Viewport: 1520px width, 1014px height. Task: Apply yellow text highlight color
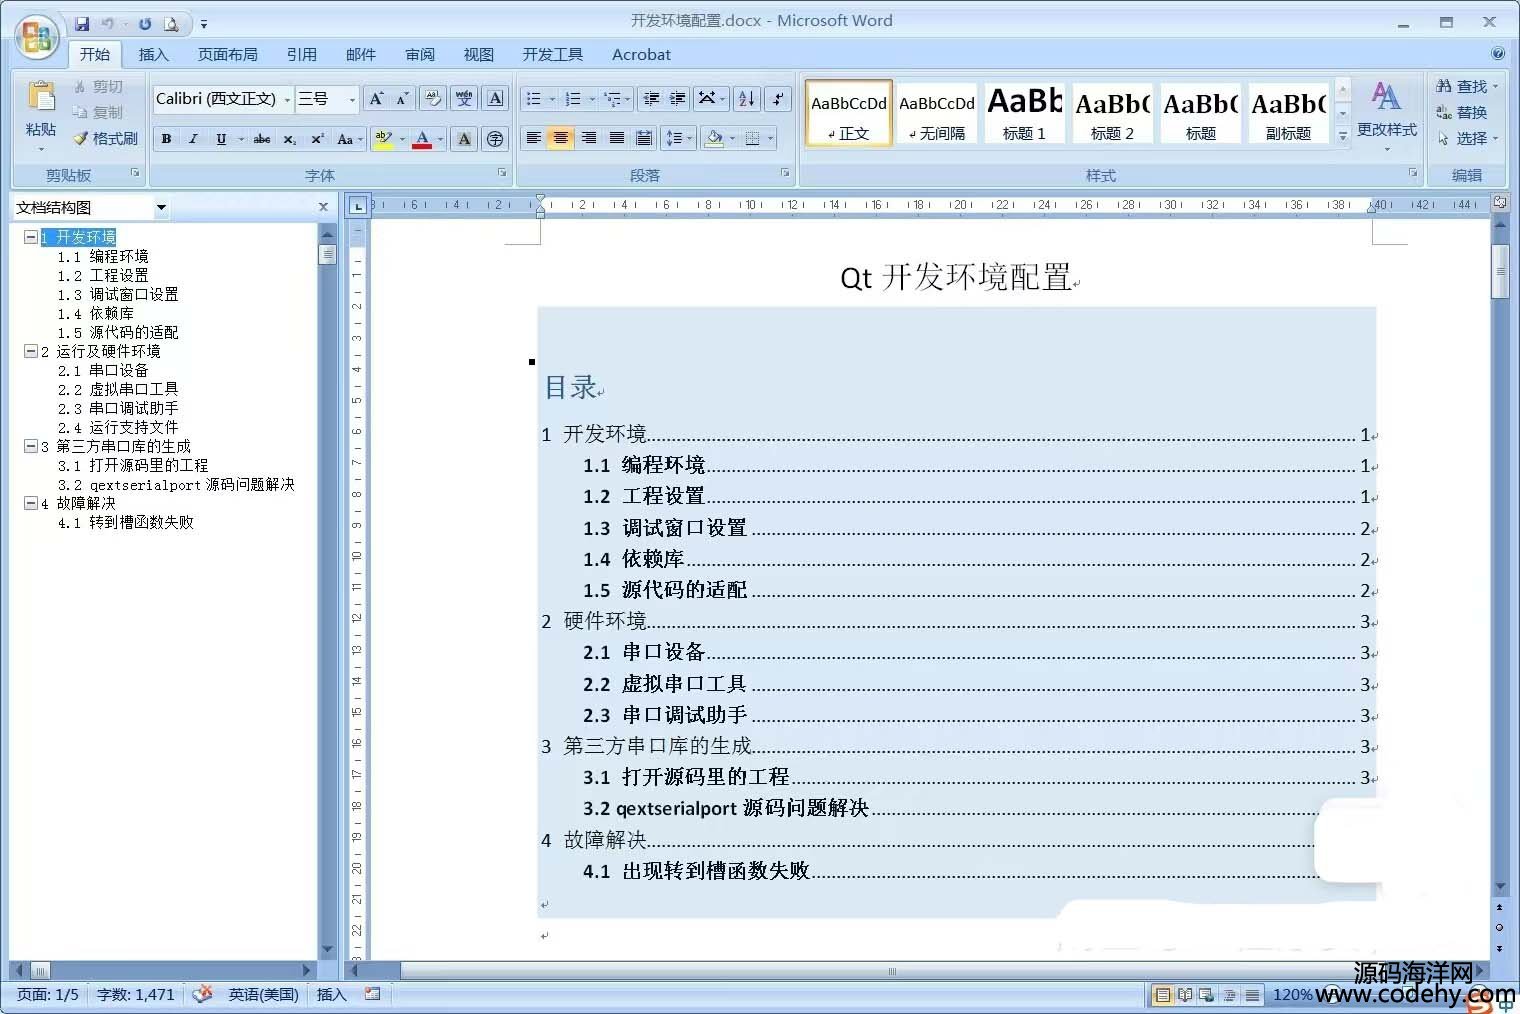(x=383, y=139)
